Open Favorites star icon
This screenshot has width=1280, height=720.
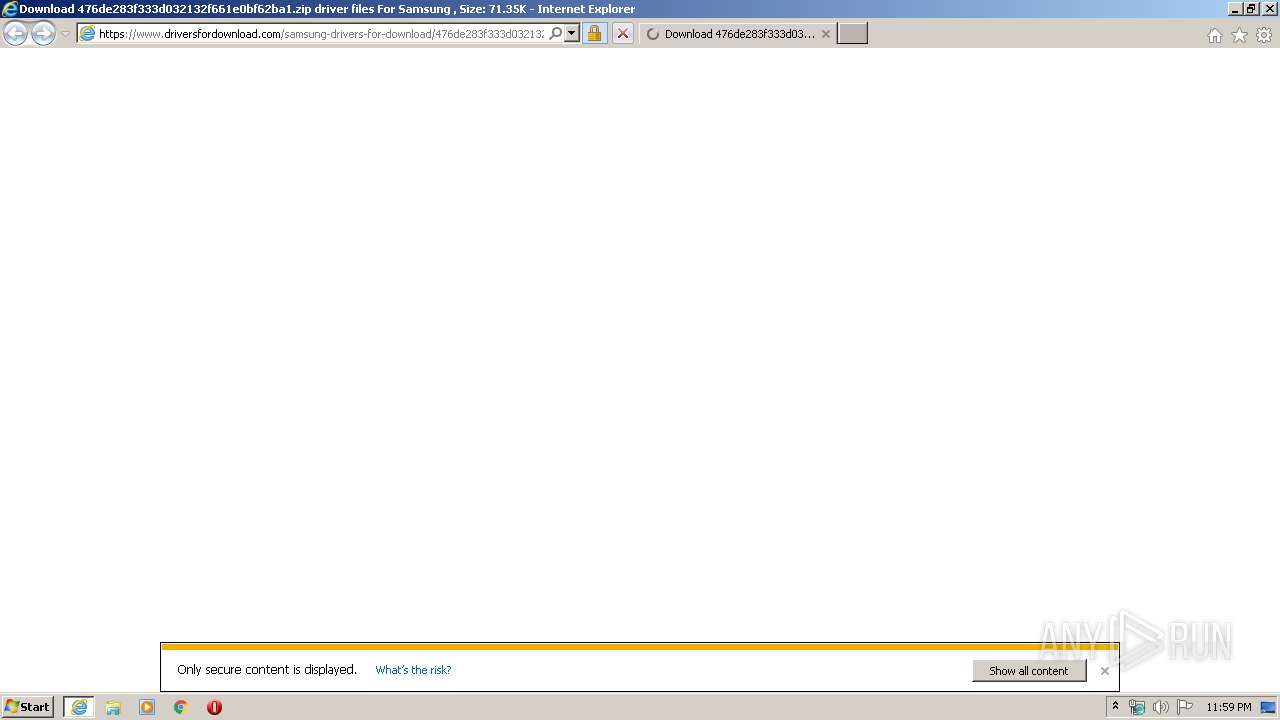pyautogui.click(x=1239, y=35)
